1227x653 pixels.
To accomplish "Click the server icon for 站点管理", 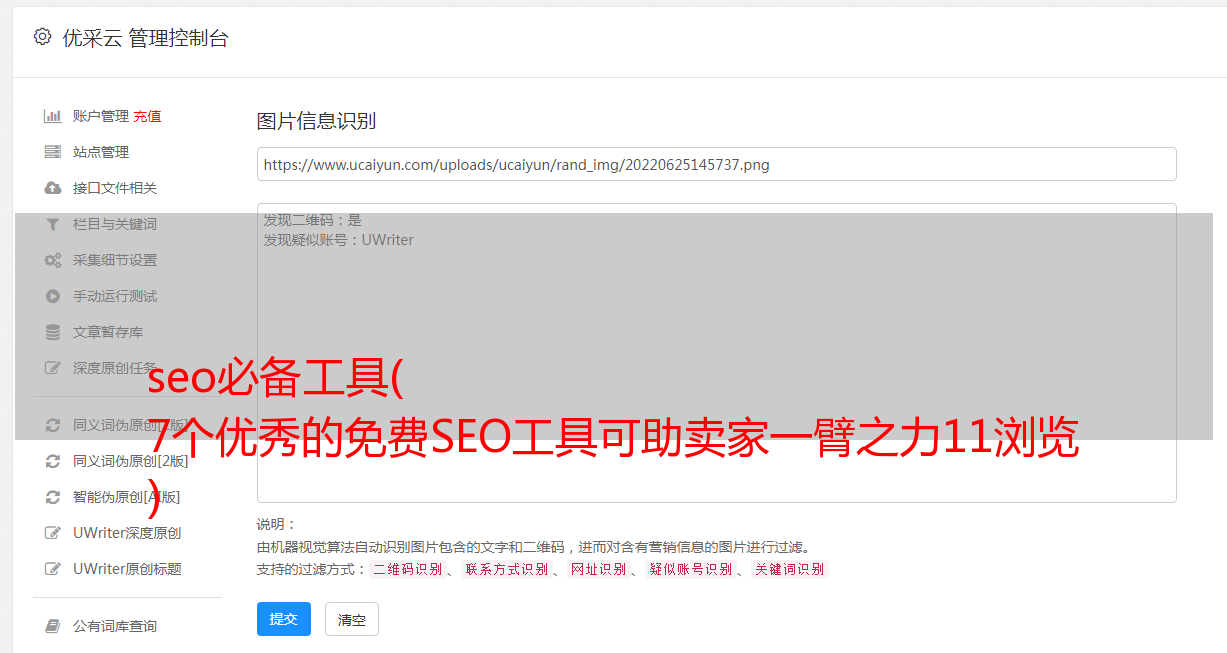I will click(53, 152).
